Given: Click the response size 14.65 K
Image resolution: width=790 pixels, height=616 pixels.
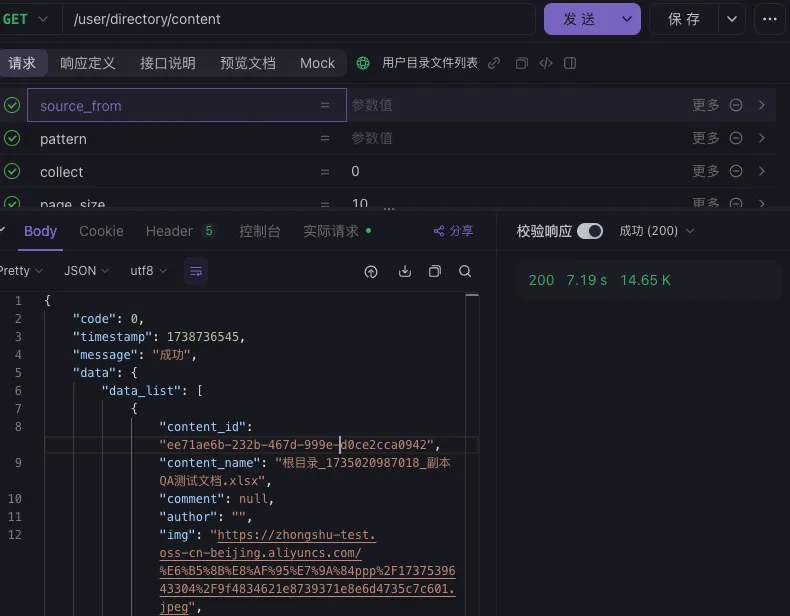Looking at the screenshot, I should [x=645, y=280].
